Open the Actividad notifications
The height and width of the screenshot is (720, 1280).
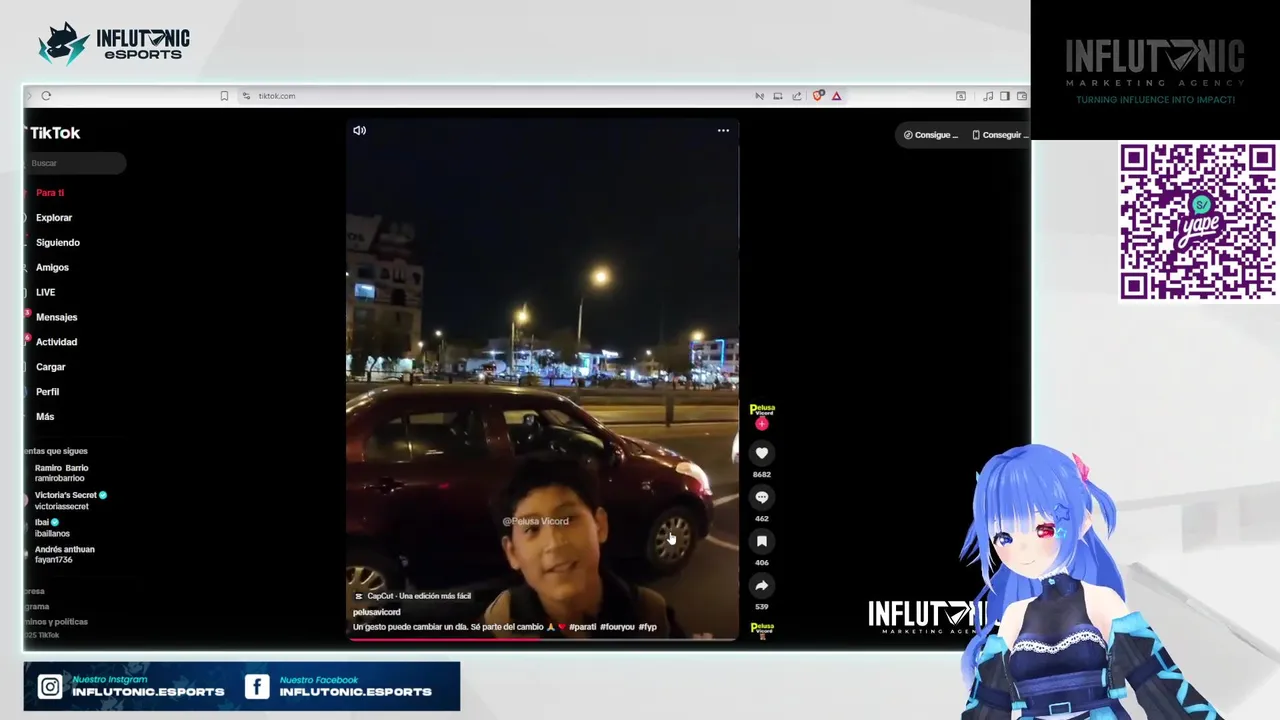56,342
